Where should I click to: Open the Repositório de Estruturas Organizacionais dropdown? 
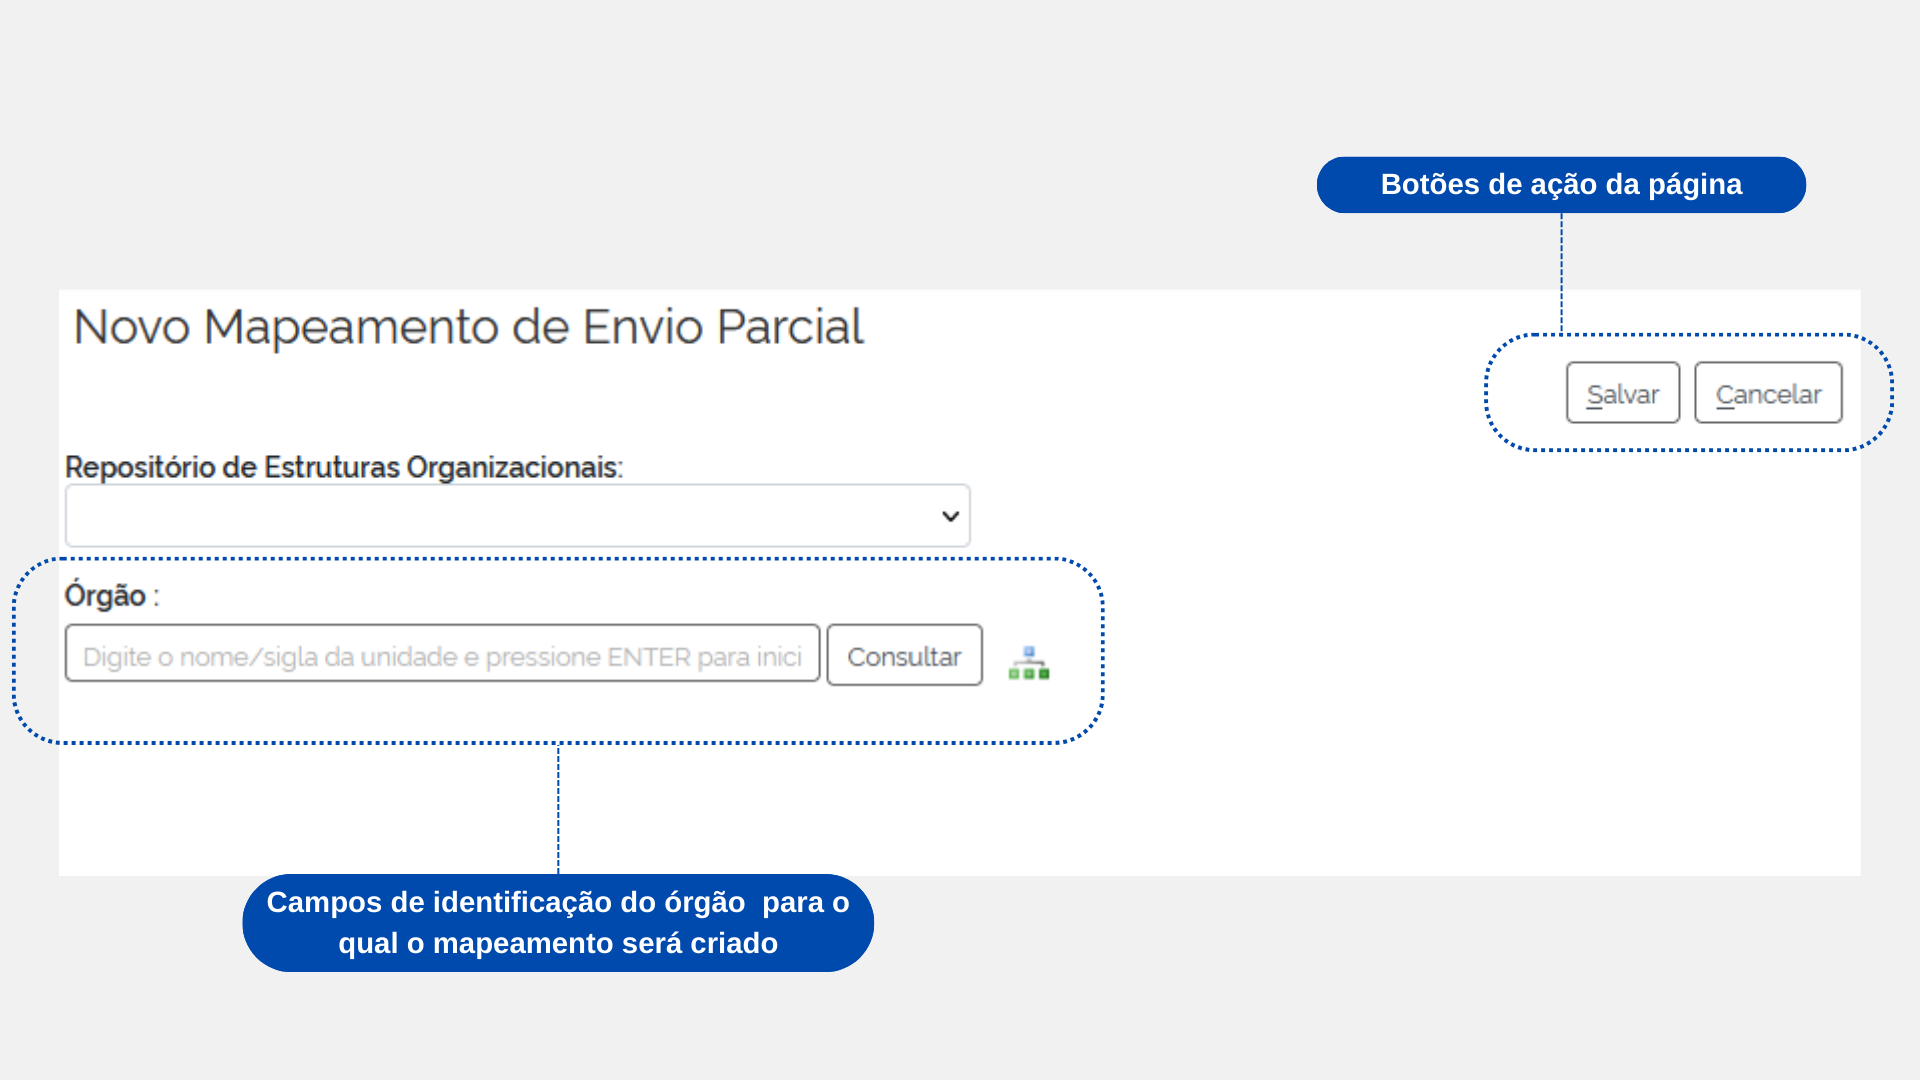click(x=517, y=516)
